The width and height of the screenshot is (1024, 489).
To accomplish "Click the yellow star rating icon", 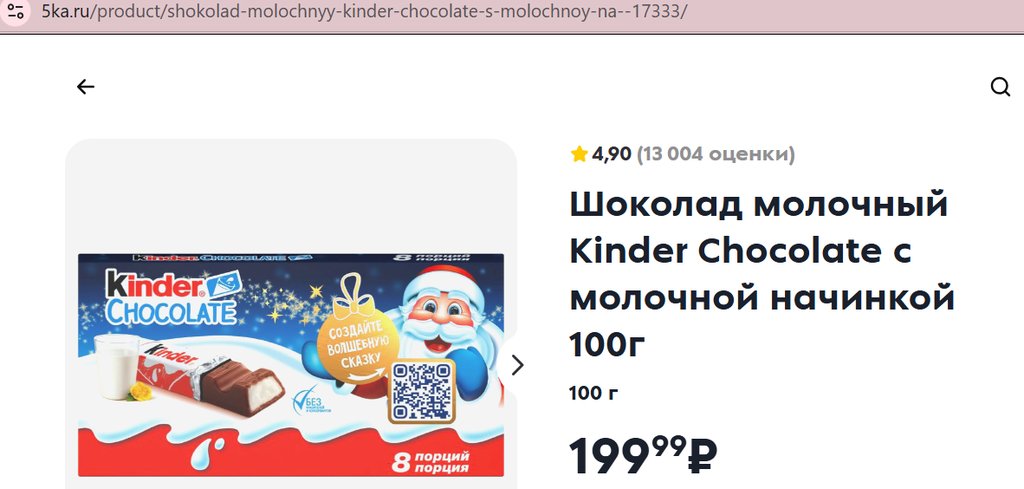I will pos(579,154).
